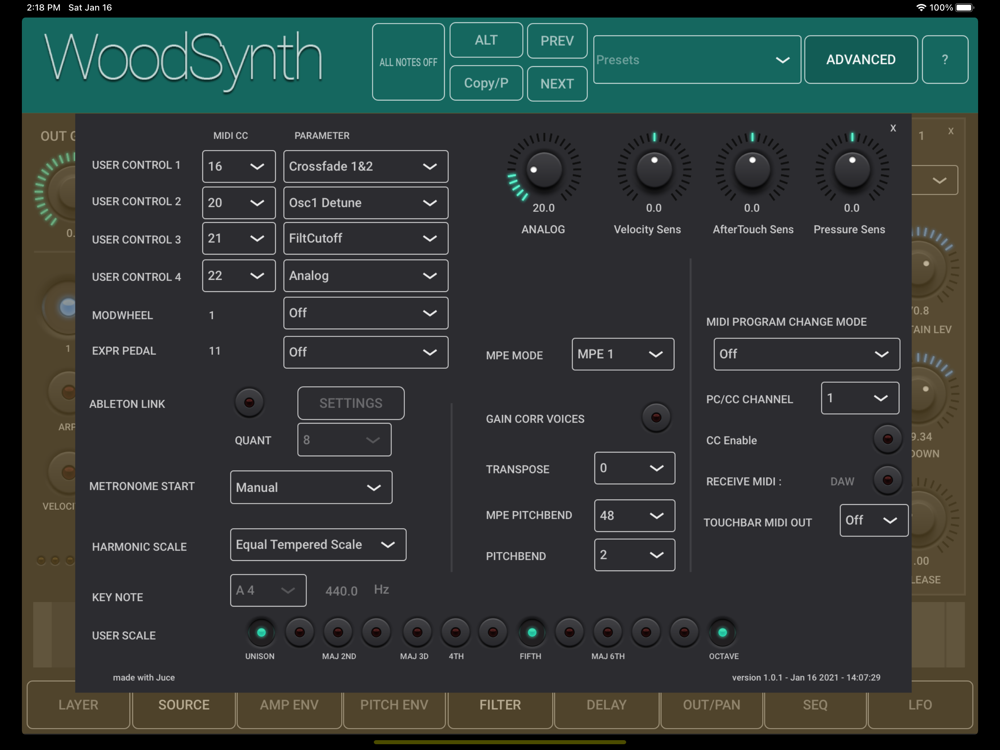Select the OCTAVE user scale LED button
The height and width of the screenshot is (750, 1000).
[x=723, y=632]
